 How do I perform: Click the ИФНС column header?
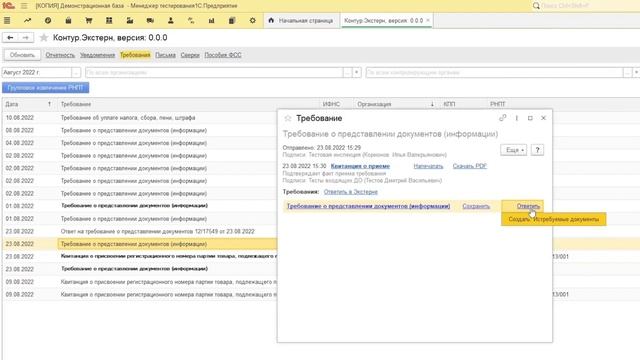click(331, 104)
